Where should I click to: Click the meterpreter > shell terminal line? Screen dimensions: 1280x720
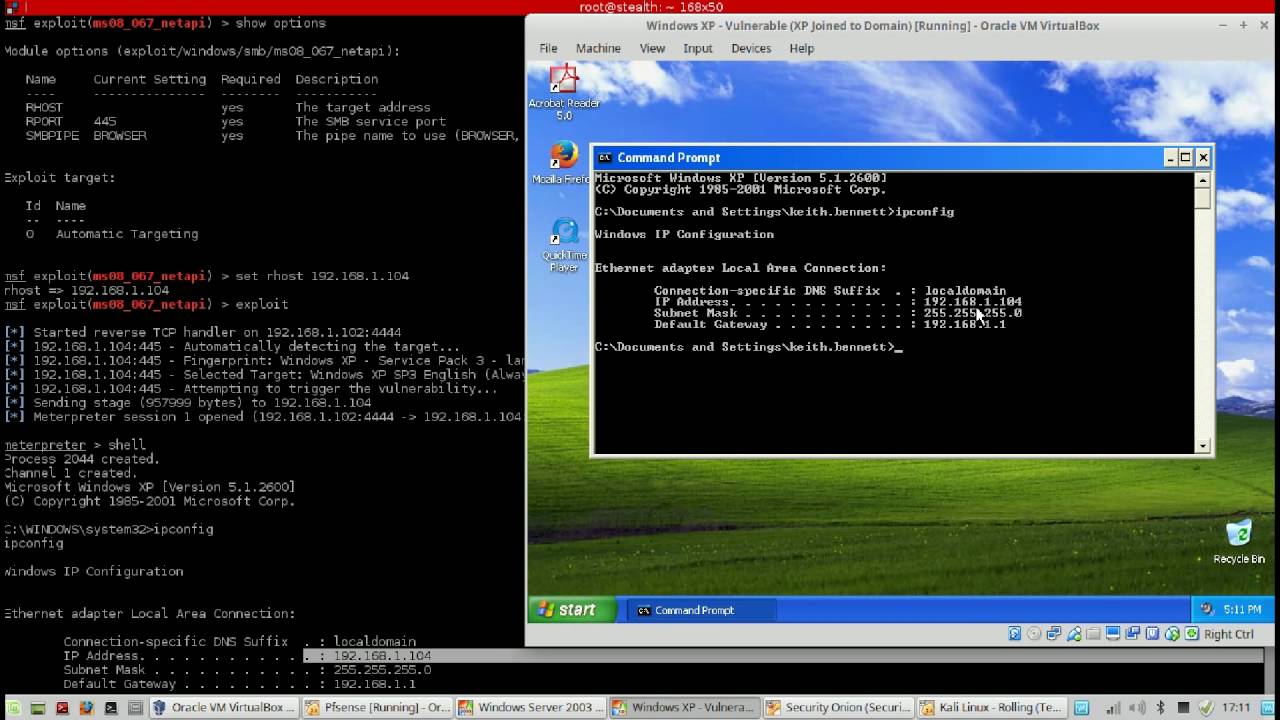[x=75, y=445]
